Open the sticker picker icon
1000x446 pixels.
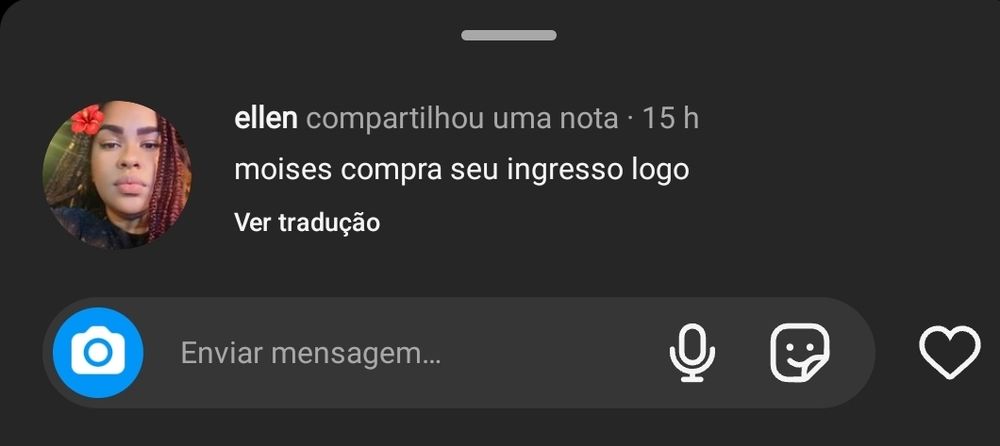pos(800,352)
